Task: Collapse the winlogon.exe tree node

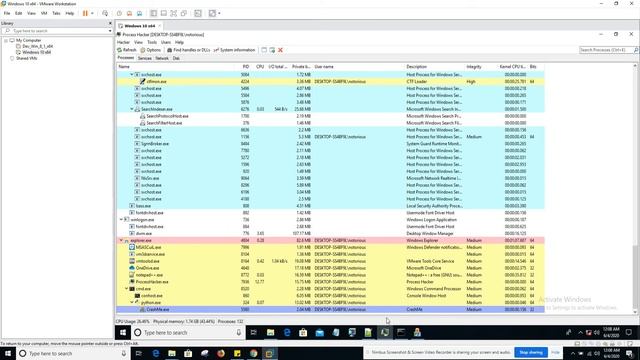Action: [x=121, y=220]
